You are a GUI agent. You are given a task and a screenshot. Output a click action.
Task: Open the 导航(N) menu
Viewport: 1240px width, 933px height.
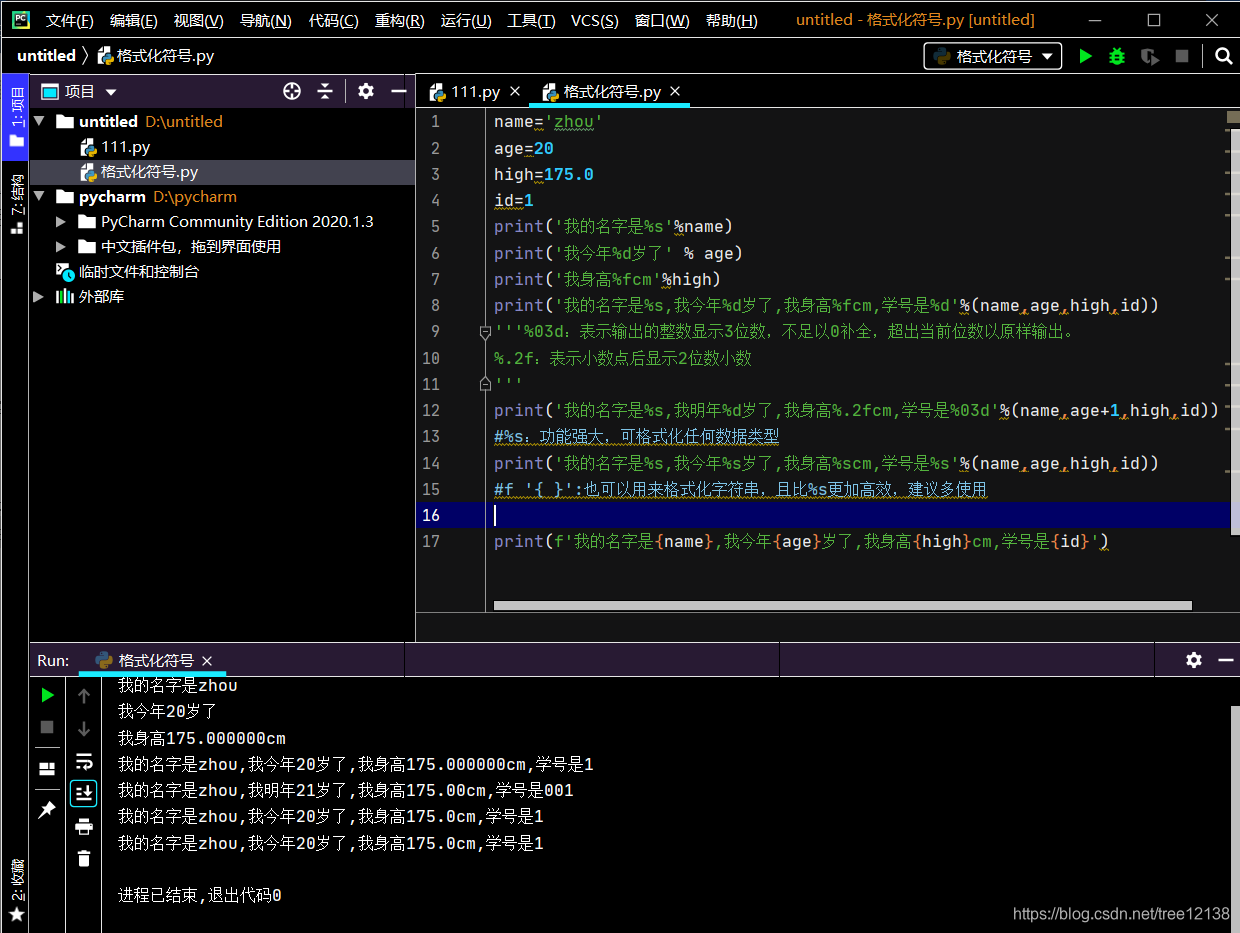tap(265, 20)
